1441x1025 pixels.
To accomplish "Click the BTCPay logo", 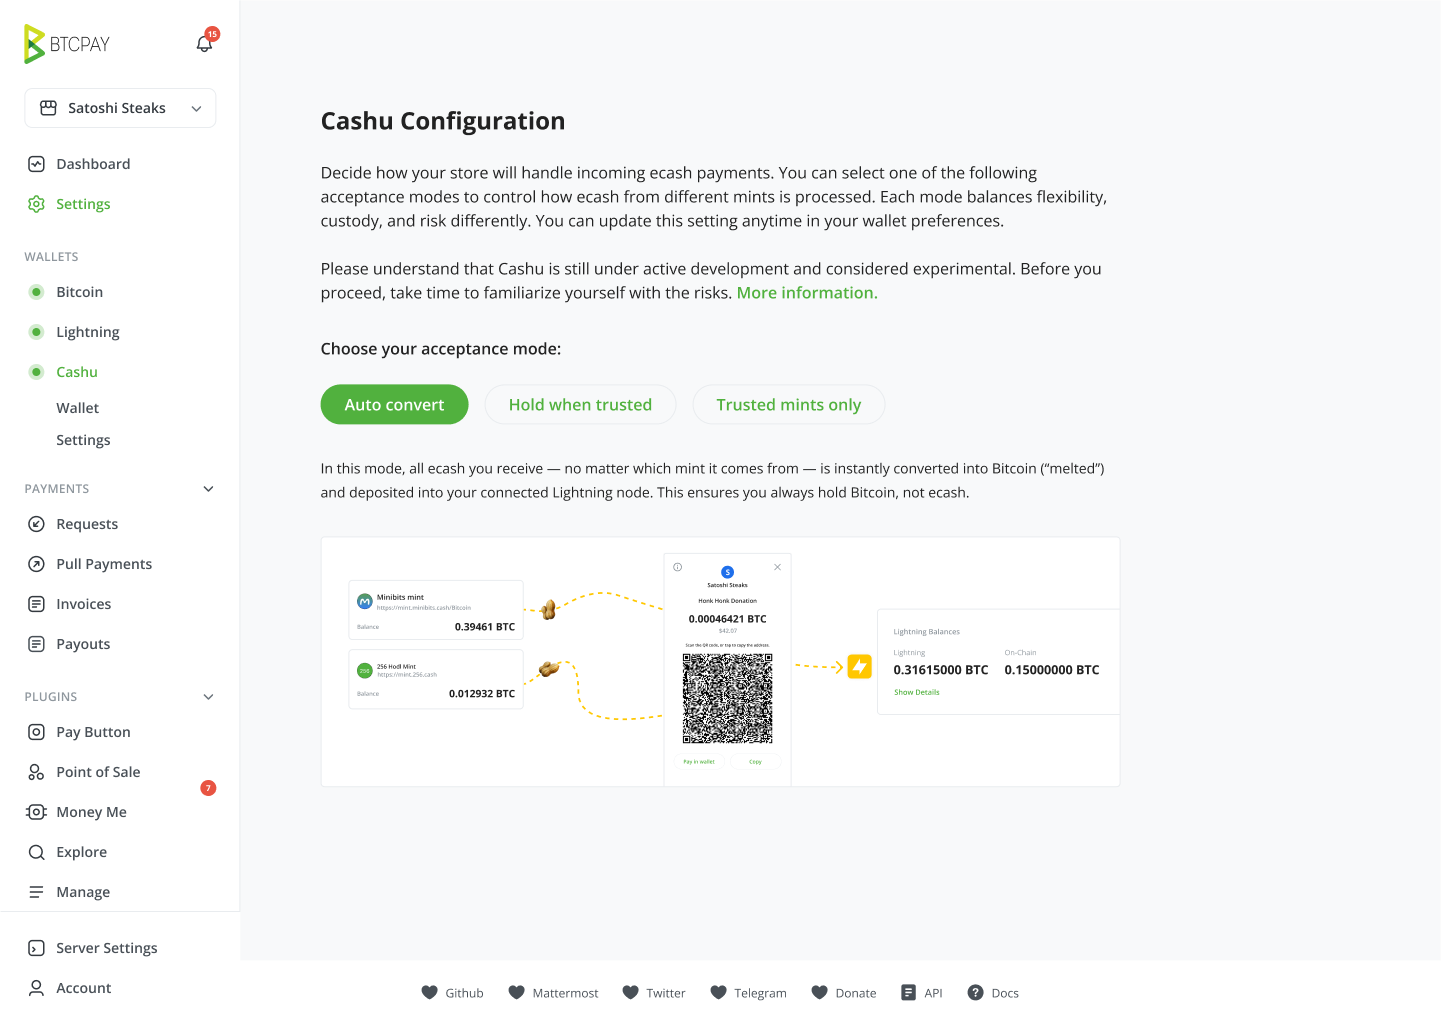I will 67,44.
